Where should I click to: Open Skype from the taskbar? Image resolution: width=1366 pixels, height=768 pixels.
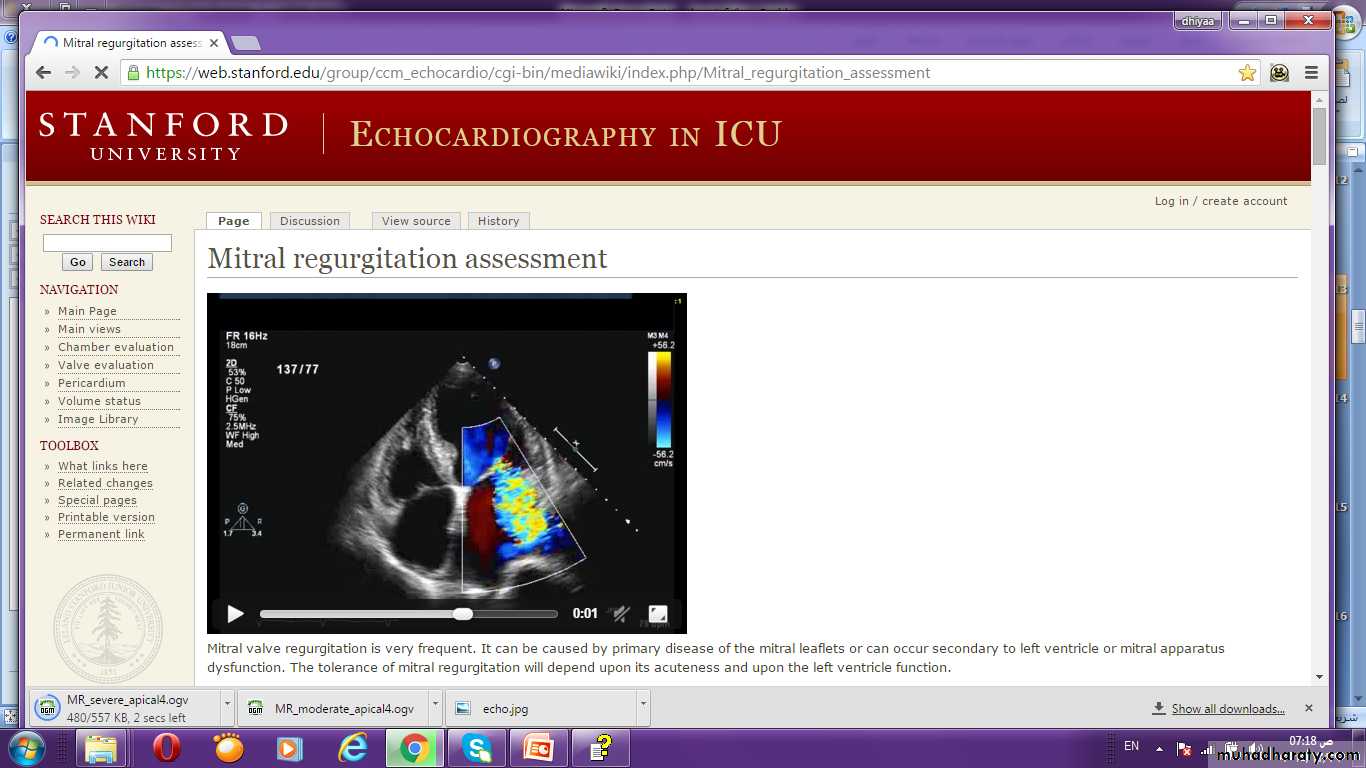[477, 748]
